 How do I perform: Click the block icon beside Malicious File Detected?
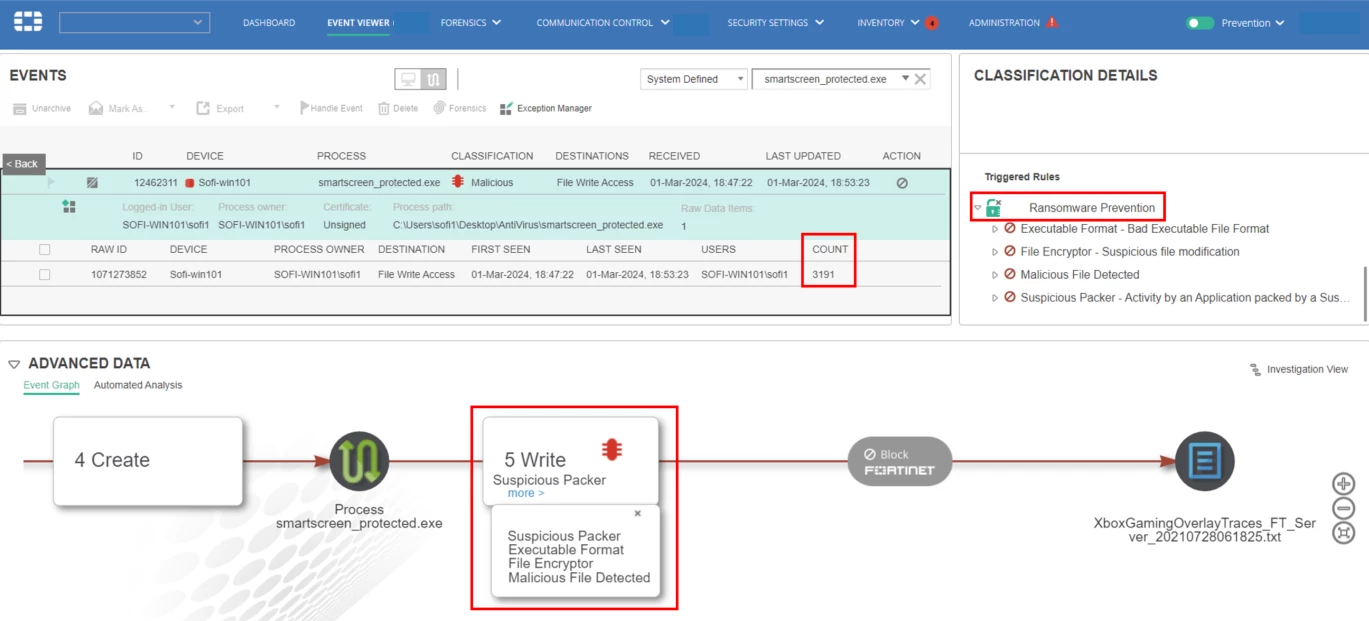coord(1010,275)
